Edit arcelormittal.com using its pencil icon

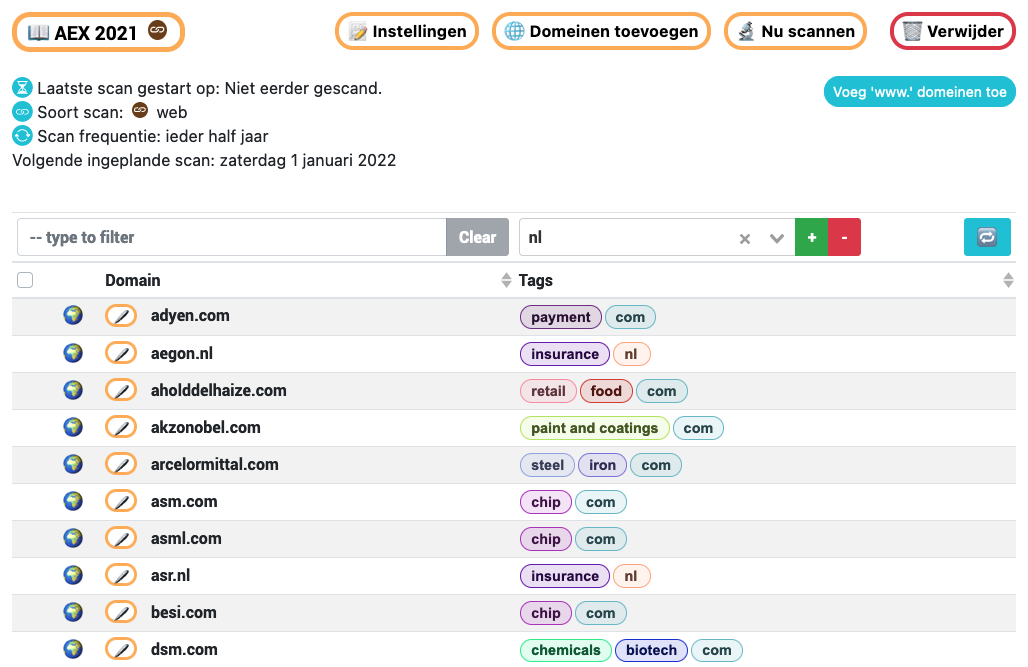[121, 464]
